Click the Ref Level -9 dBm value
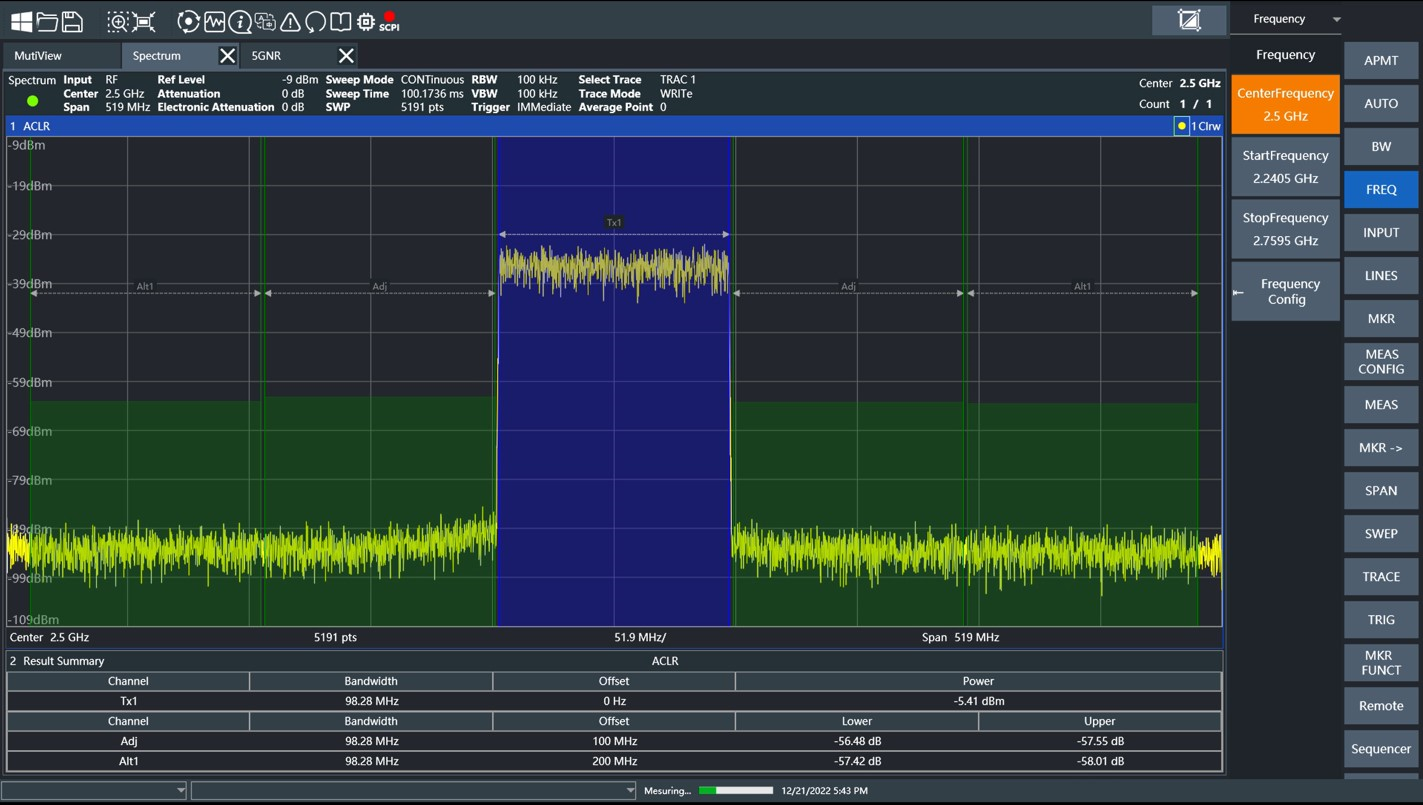The height and width of the screenshot is (805, 1423). [x=300, y=80]
